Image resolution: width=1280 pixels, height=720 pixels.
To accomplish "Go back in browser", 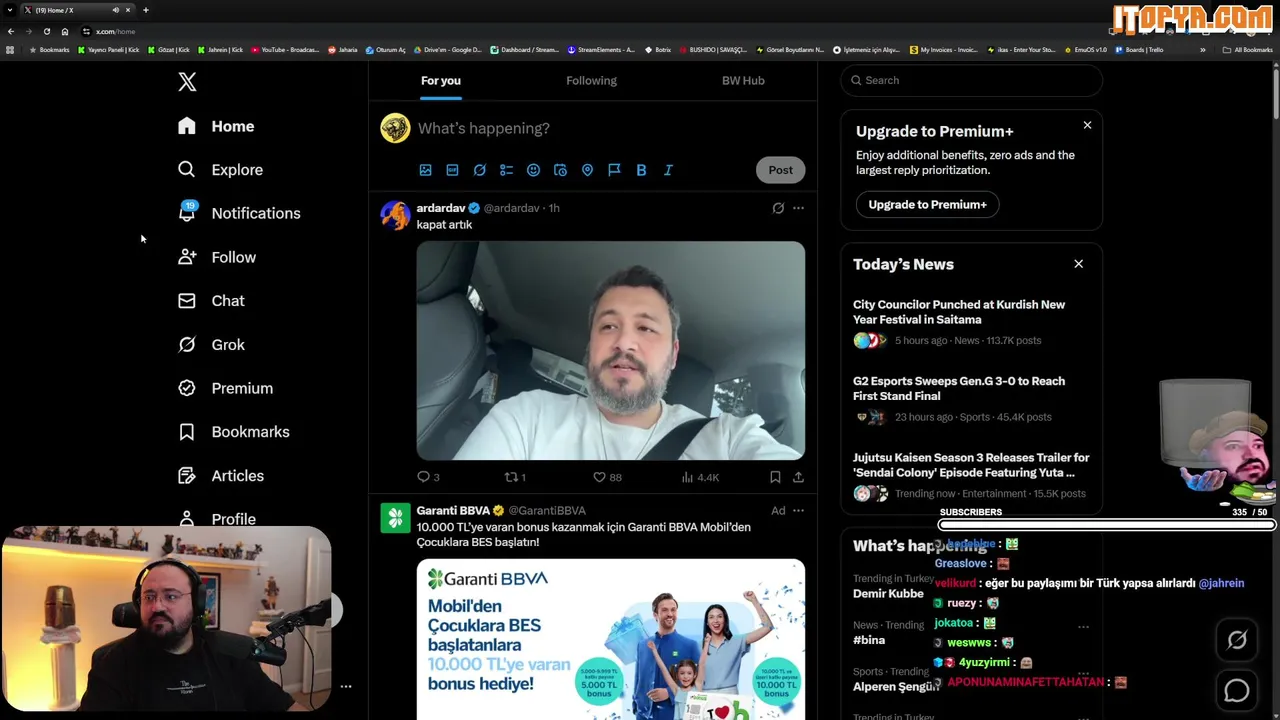I will (11, 31).
